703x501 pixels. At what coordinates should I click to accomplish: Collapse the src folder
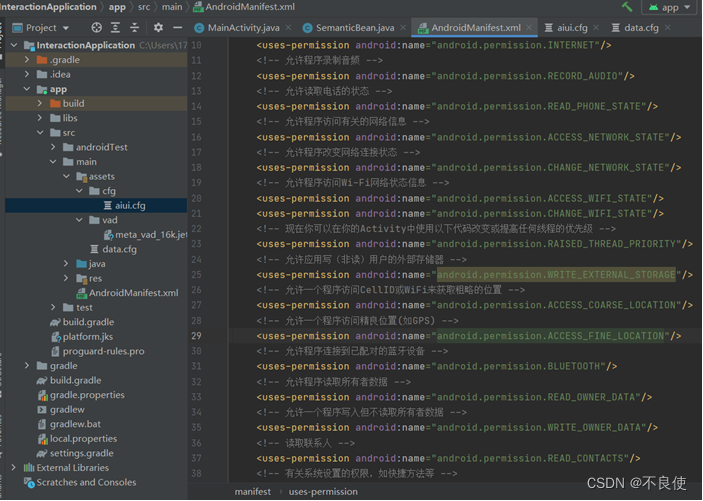[40, 132]
